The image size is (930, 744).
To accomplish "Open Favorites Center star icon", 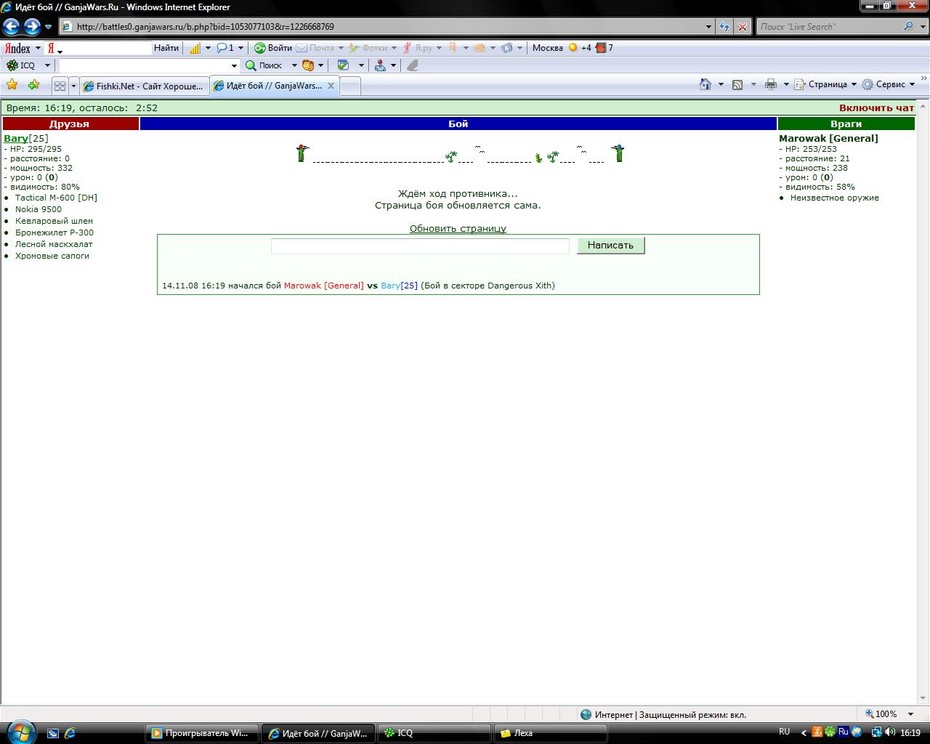I will pos(12,85).
